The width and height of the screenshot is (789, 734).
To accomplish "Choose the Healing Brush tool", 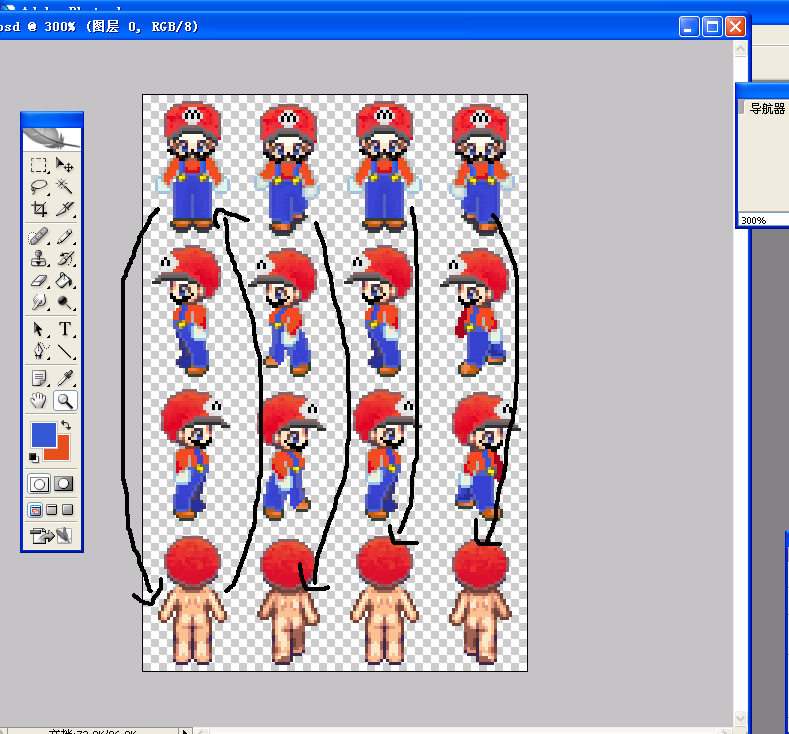I will [x=39, y=236].
